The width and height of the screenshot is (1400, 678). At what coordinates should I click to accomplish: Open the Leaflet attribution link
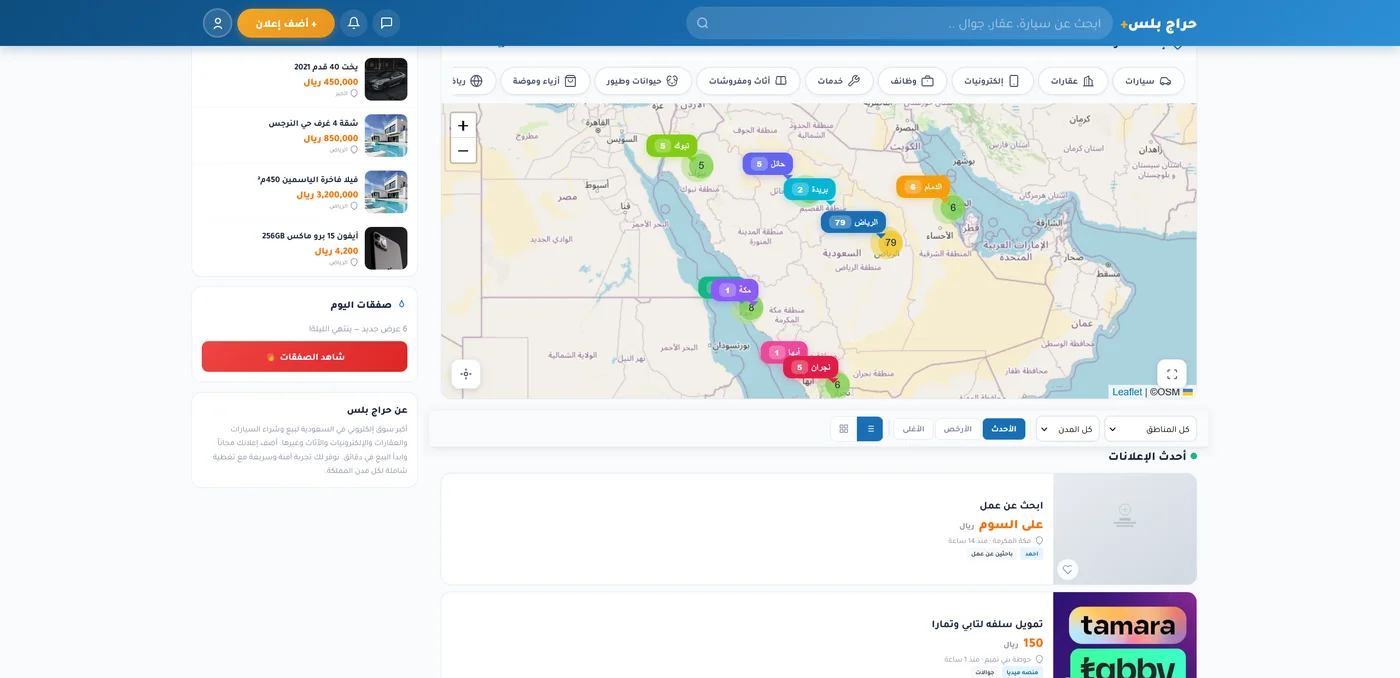point(1127,392)
